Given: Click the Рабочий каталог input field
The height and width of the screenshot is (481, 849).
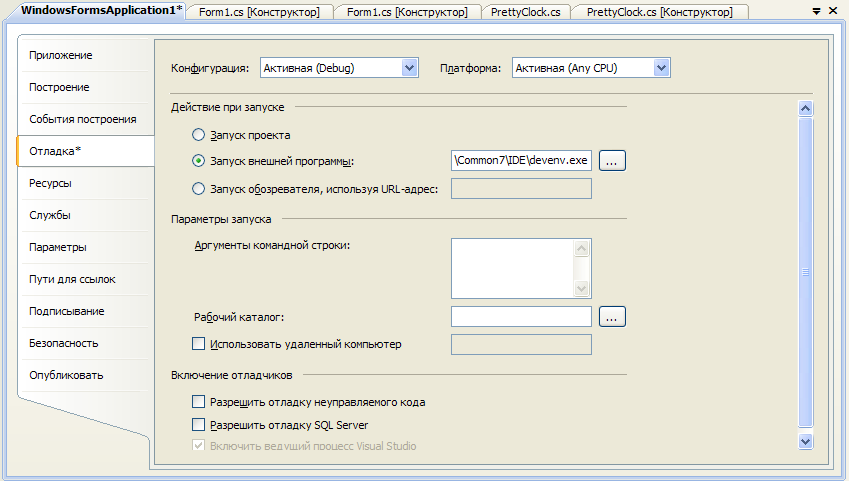Looking at the screenshot, I should tap(521, 316).
